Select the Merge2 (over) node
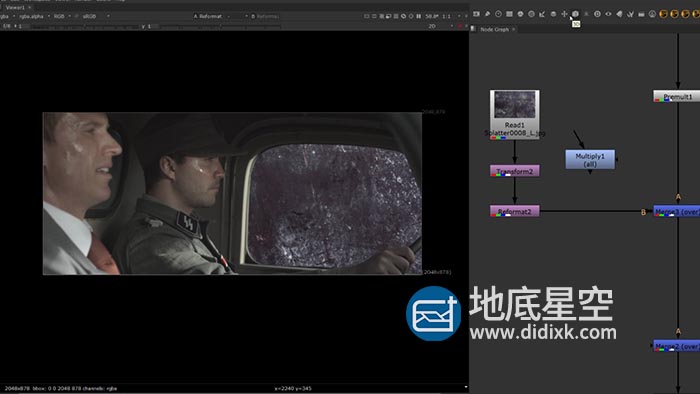This screenshot has width=700, height=394. (x=677, y=346)
